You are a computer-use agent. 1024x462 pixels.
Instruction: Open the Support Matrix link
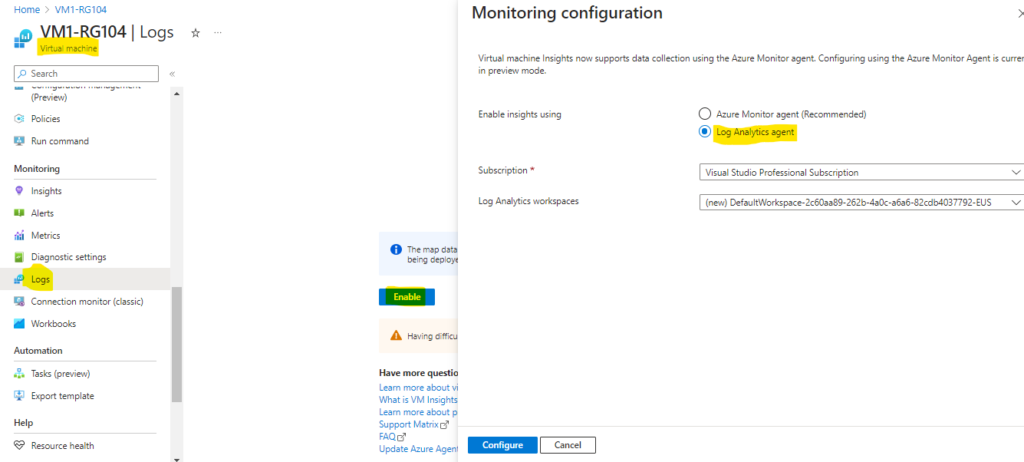coord(408,424)
